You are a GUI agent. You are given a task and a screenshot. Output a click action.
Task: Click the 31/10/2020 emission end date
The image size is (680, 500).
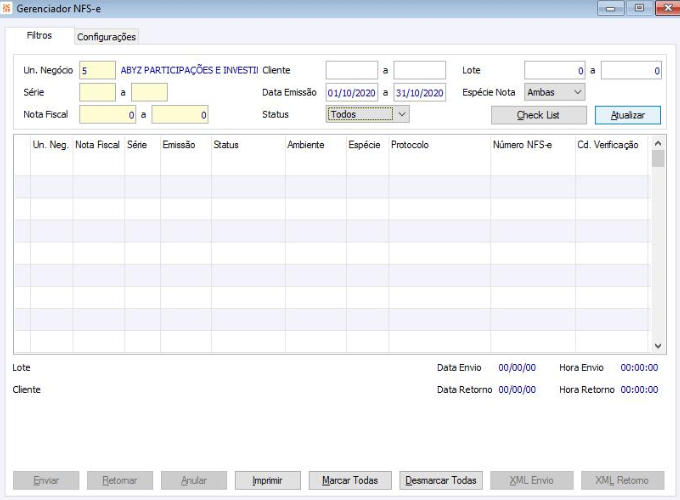coord(419,92)
